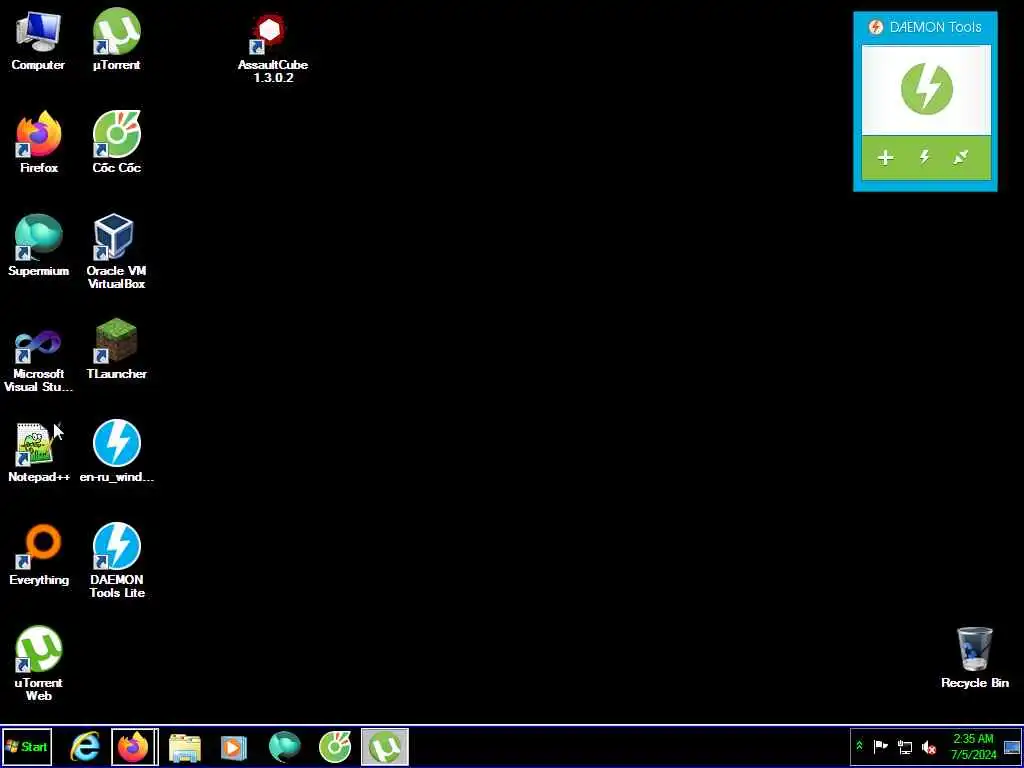The width and height of the screenshot is (1024, 768).
Task: Select the Recycle Bin icon
Action: [x=974, y=658]
